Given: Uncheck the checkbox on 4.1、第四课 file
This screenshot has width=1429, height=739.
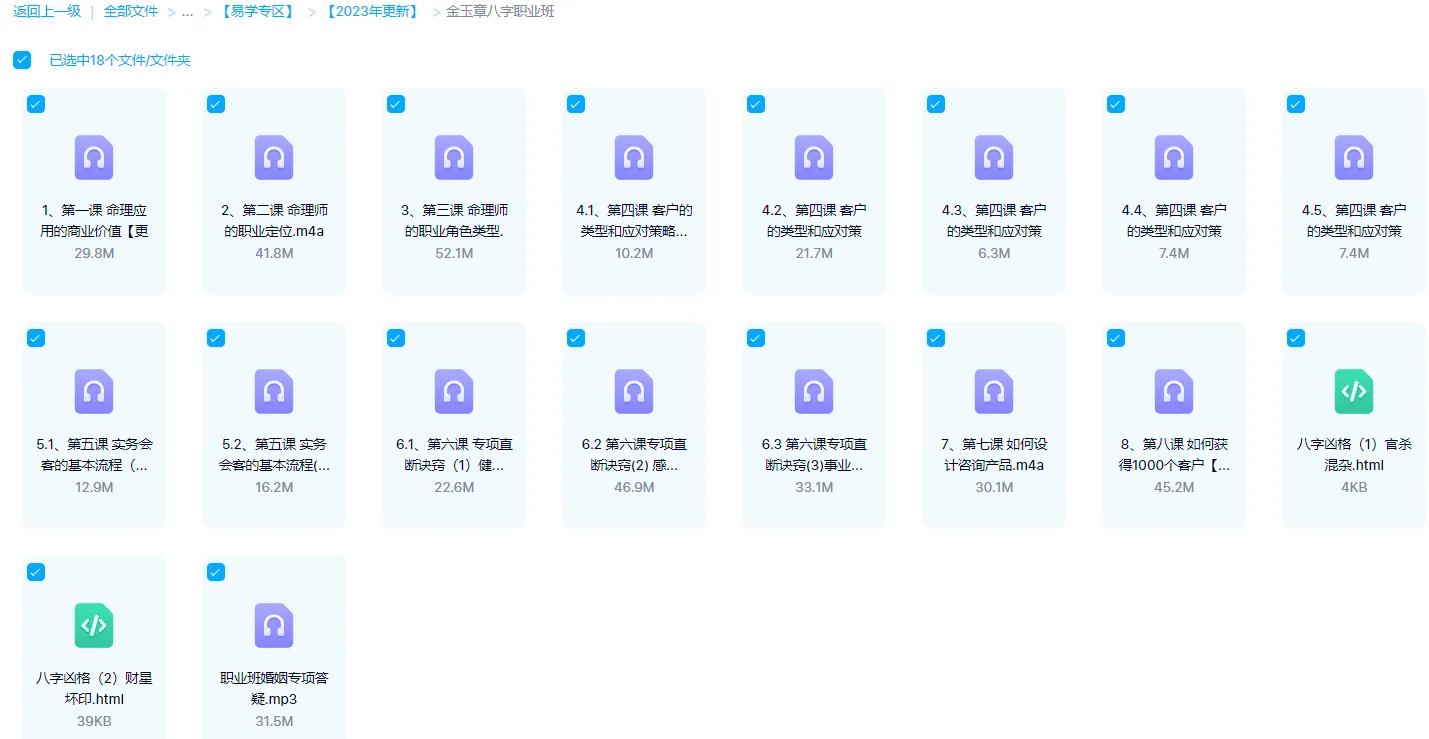Looking at the screenshot, I should pyautogui.click(x=576, y=104).
